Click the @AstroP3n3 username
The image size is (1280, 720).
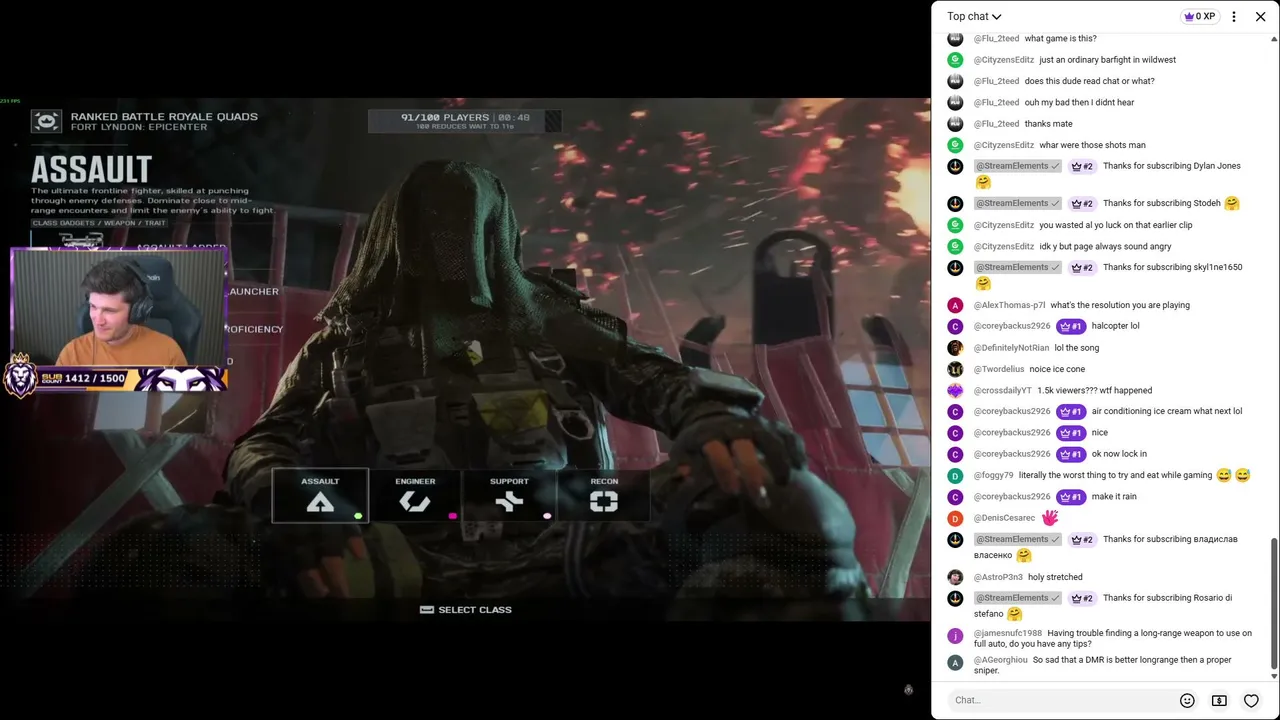click(x=998, y=577)
